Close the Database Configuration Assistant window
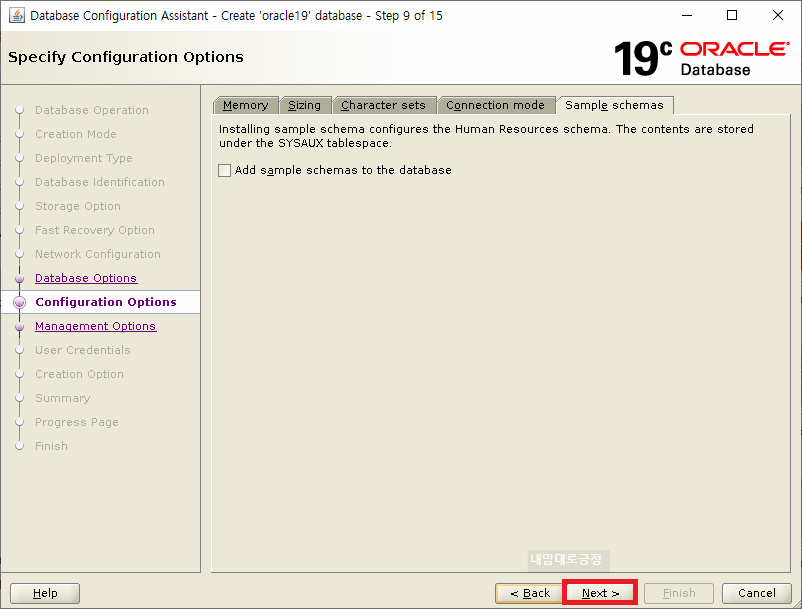This screenshot has width=802, height=609. (x=777, y=15)
